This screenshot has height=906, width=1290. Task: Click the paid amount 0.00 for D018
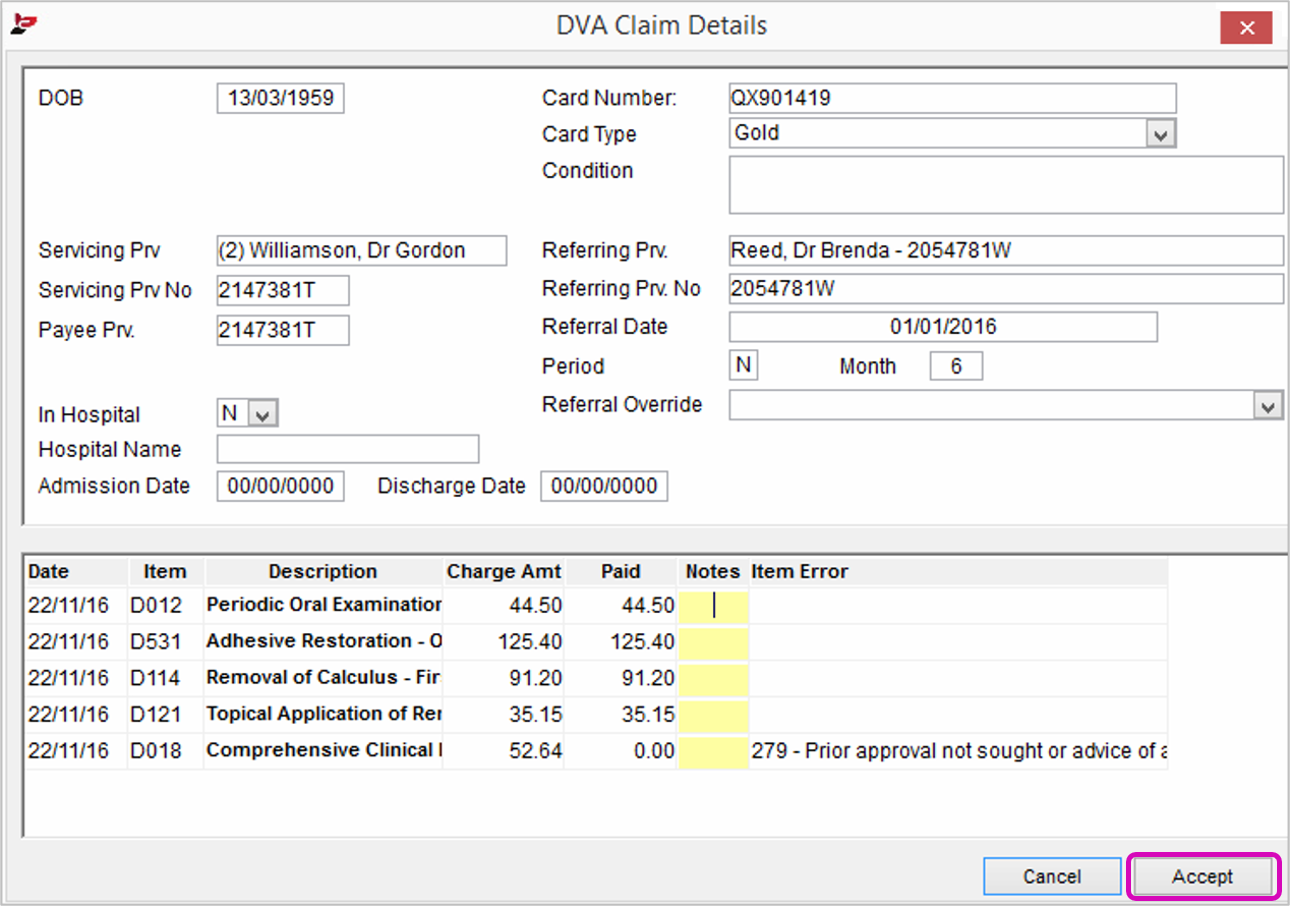(x=655, y=750)
